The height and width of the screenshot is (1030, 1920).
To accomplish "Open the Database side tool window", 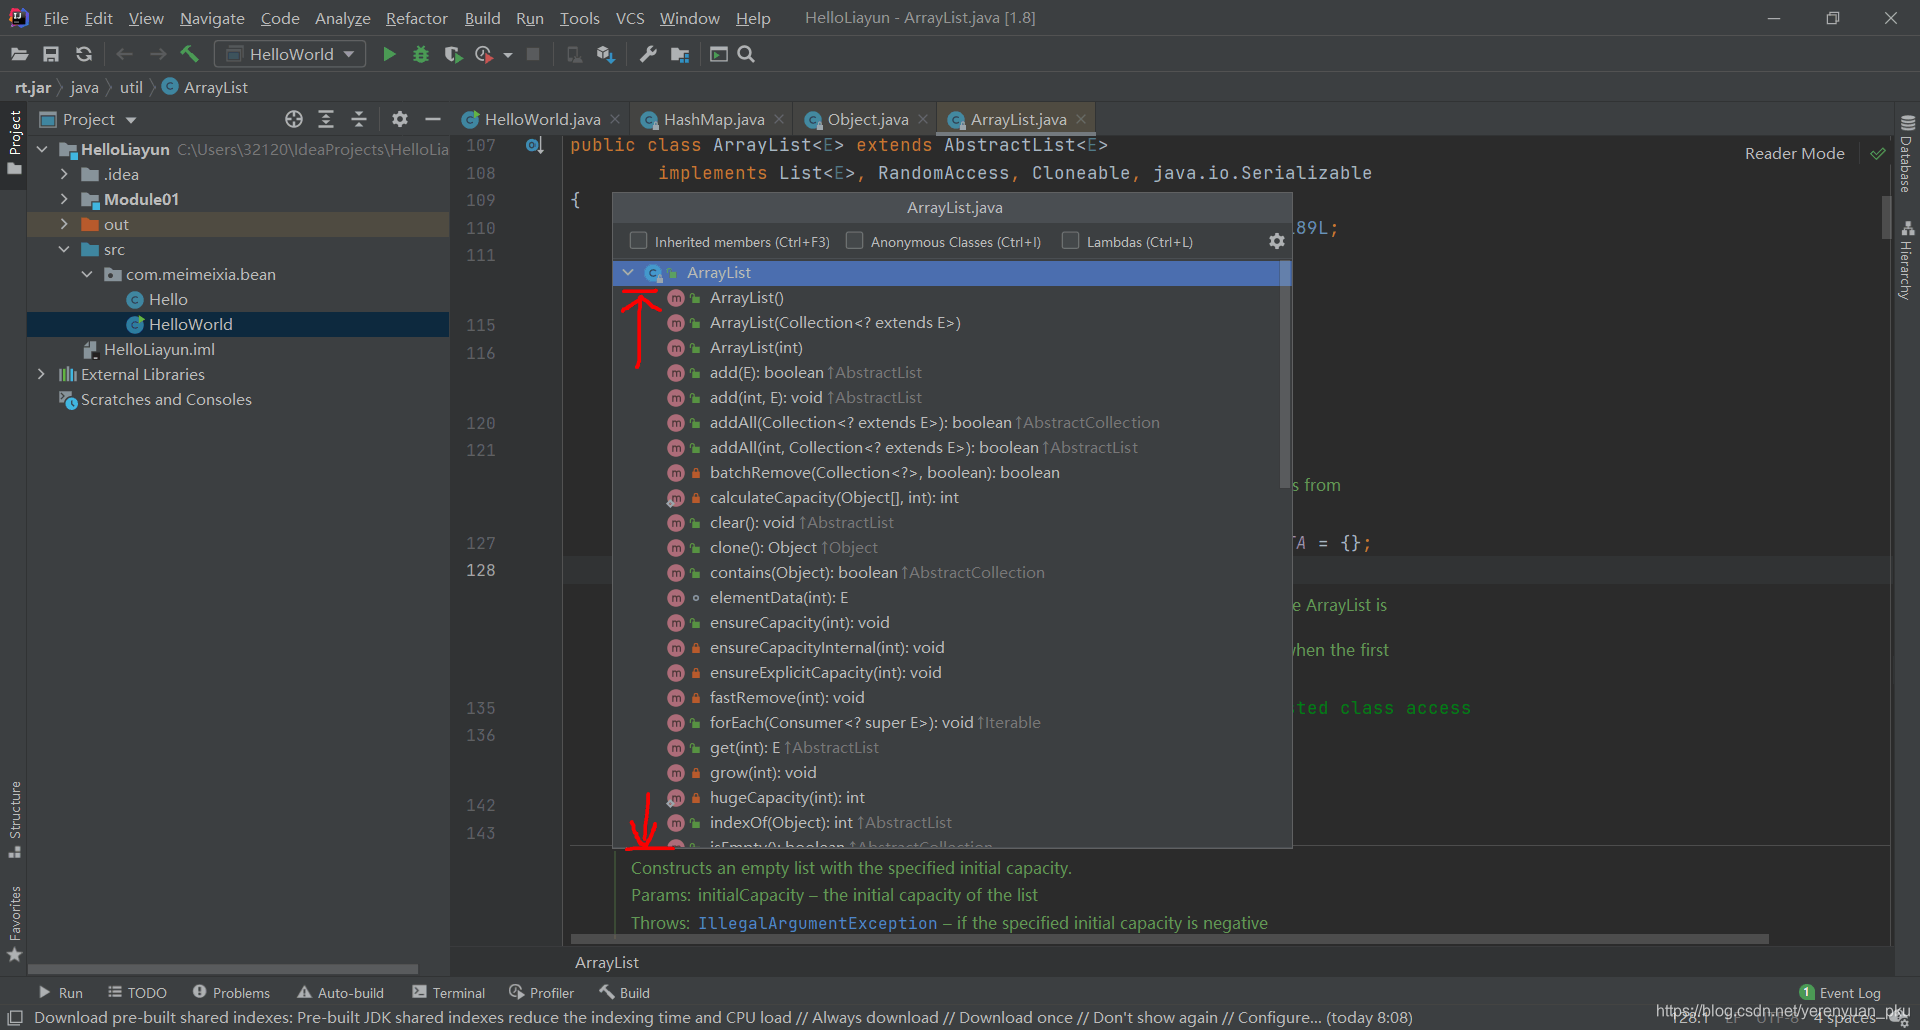I will coord(1907,155).
